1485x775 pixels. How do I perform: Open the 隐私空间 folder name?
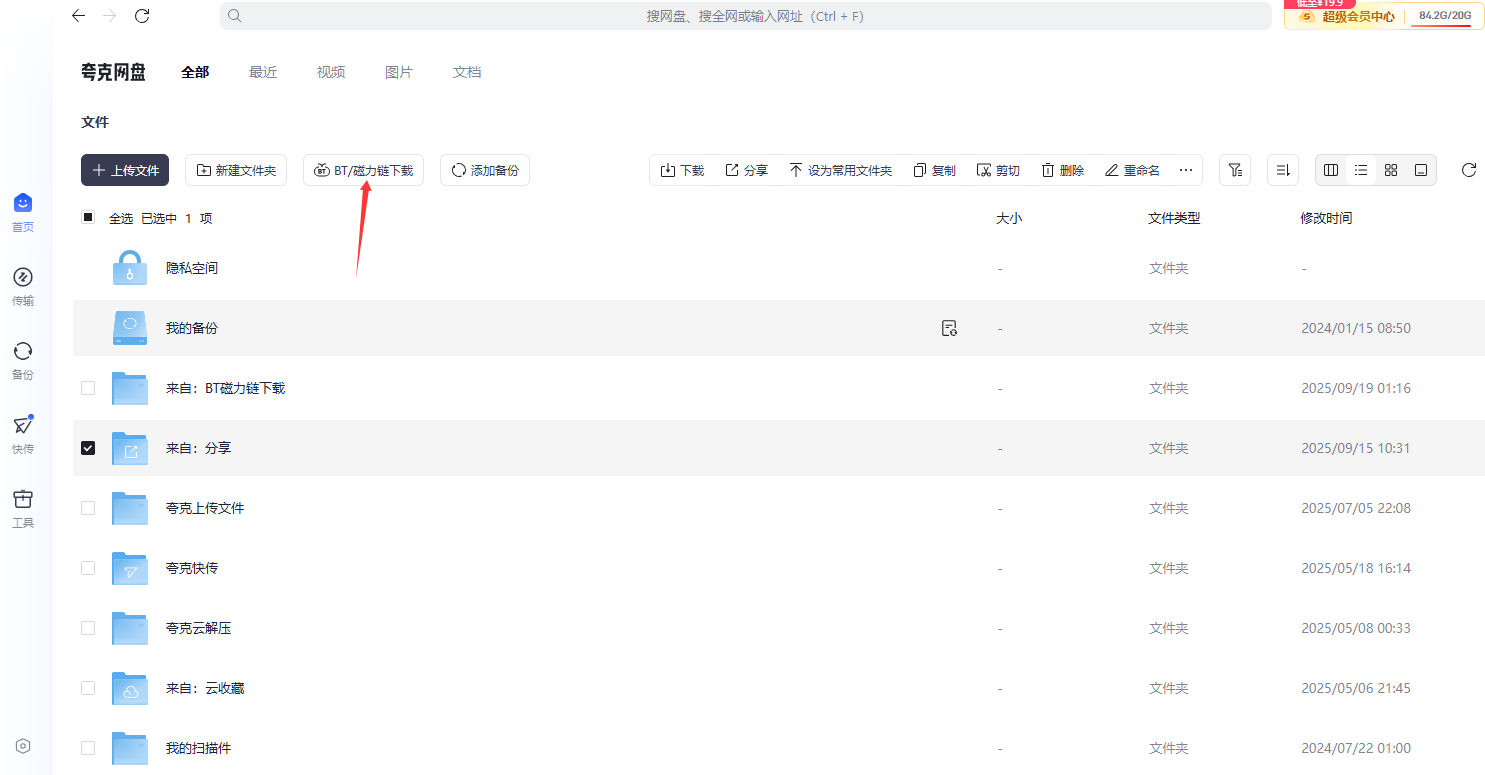(192, 268)
